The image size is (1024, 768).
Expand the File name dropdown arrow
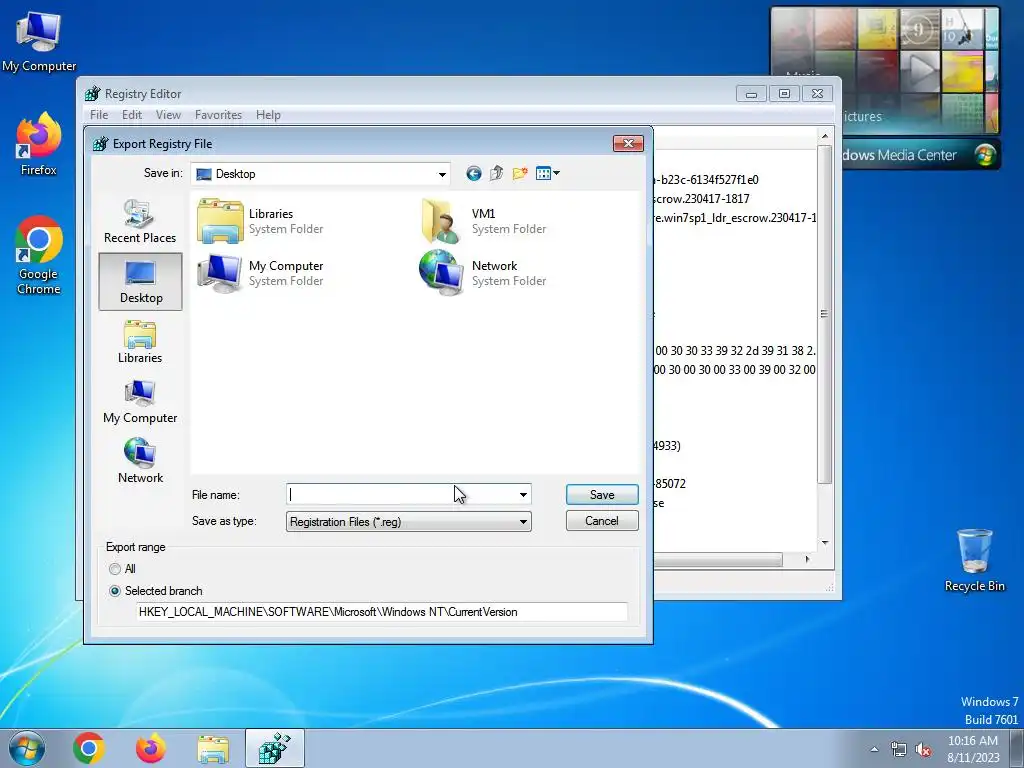click(x=523, y=495)
